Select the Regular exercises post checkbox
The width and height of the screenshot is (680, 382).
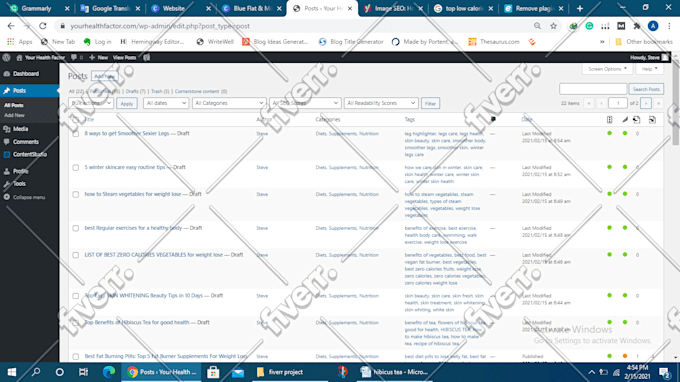coord(76,229)
